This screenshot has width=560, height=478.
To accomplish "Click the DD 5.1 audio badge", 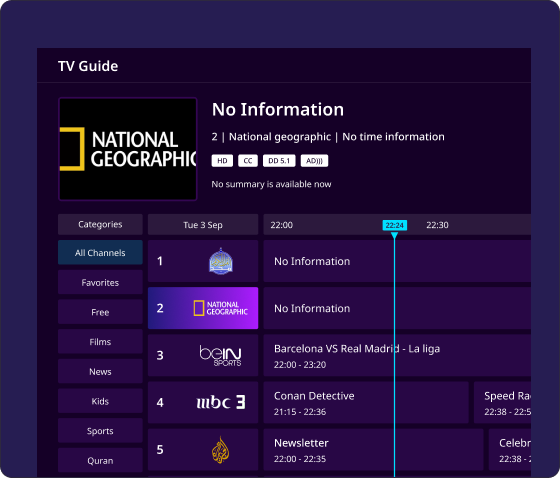I will [279, 161].
